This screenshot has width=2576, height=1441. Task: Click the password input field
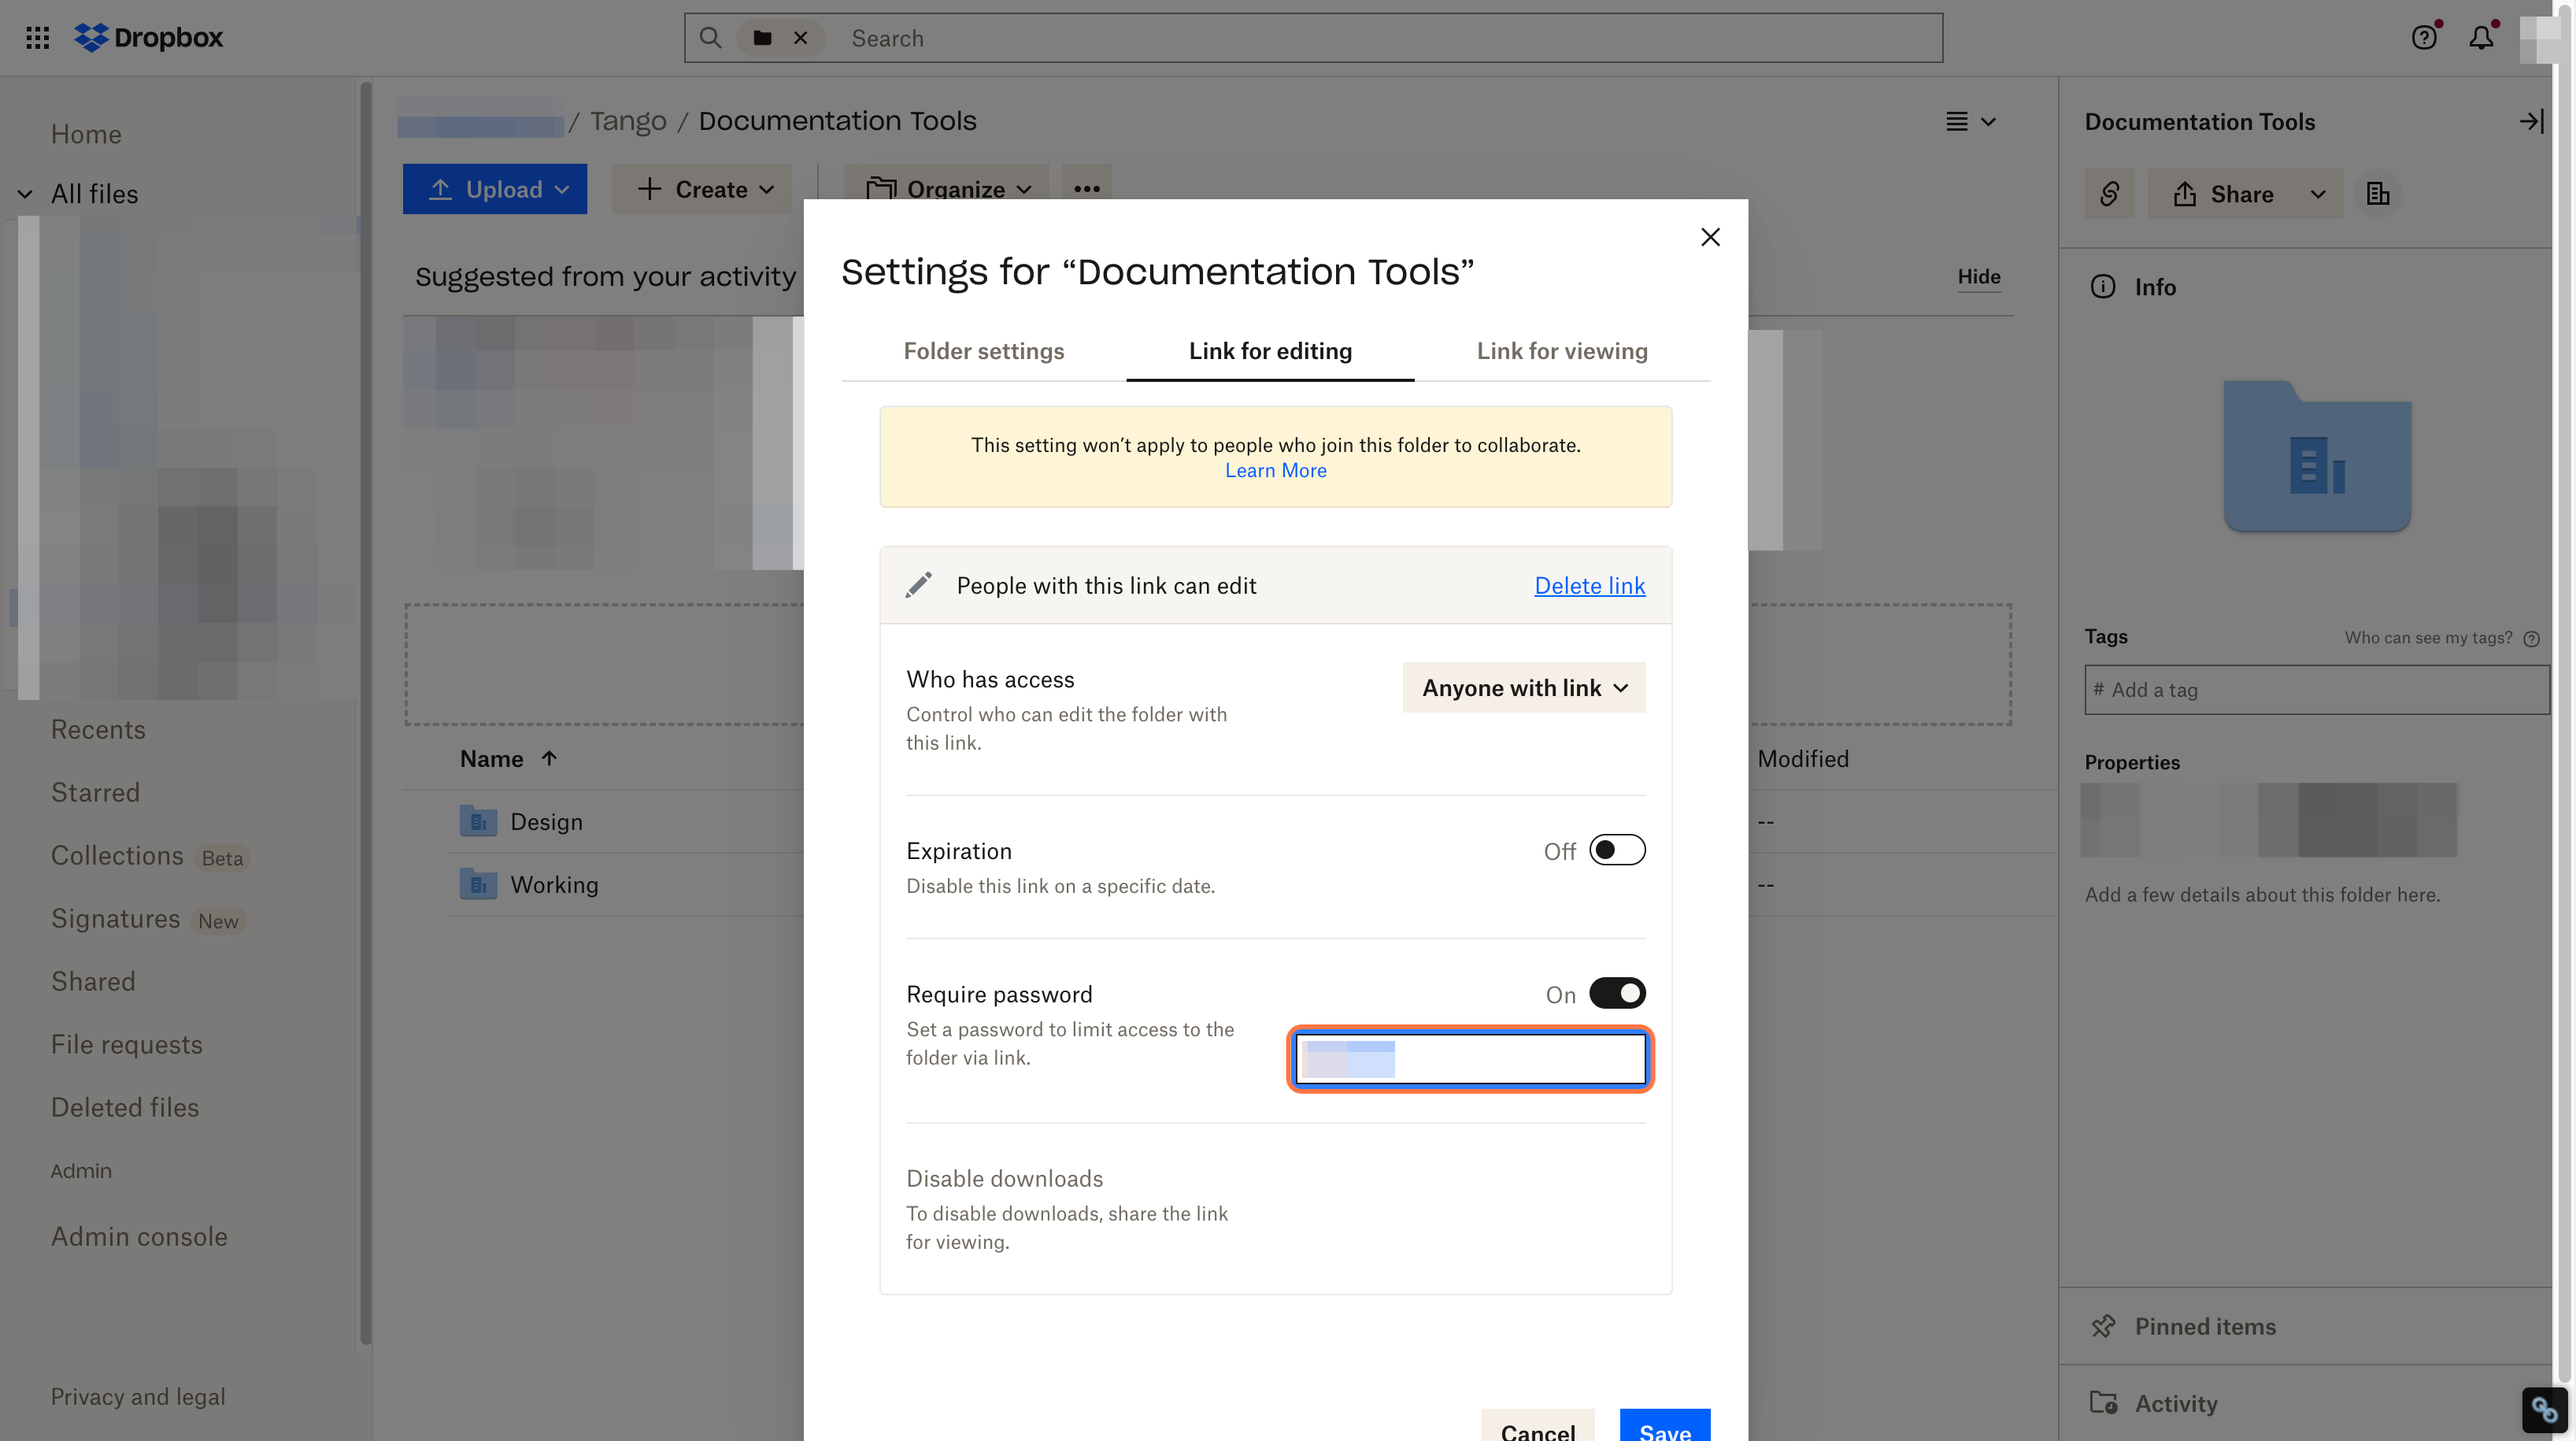coord(1470,1059)
